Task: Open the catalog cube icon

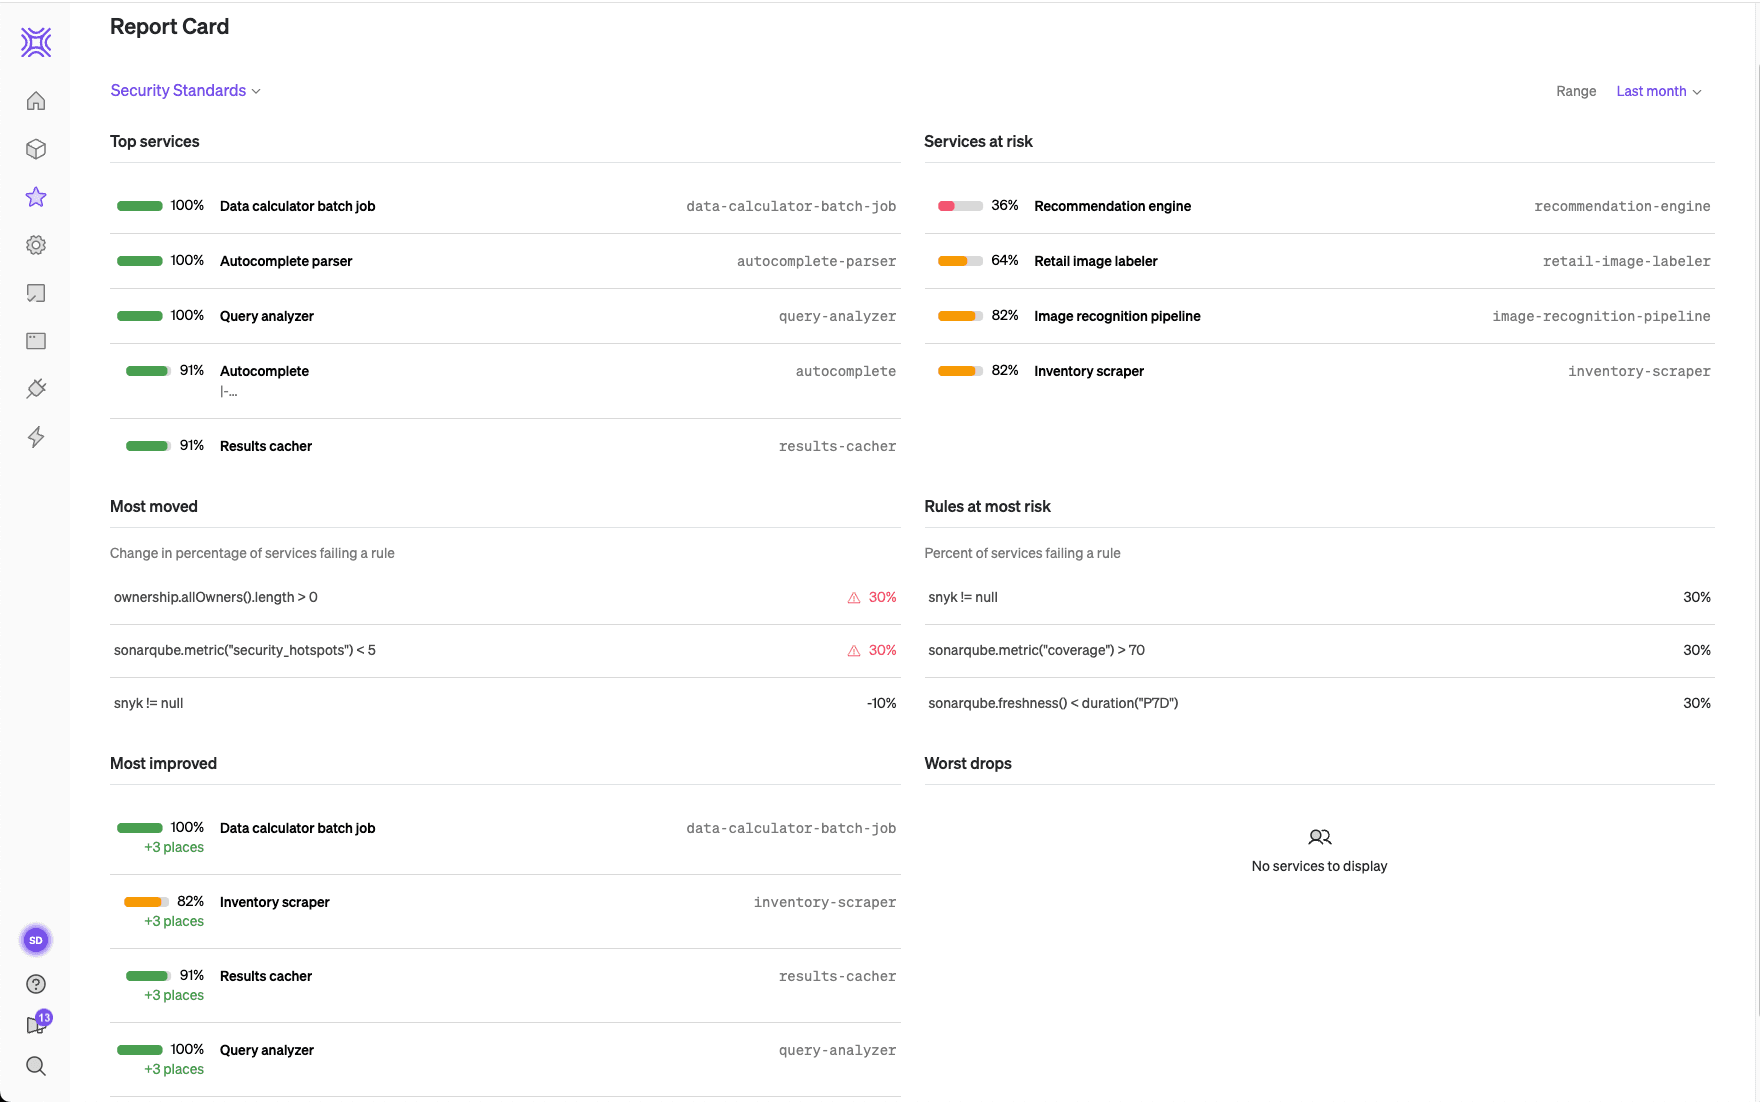Action: pos(36,149)
